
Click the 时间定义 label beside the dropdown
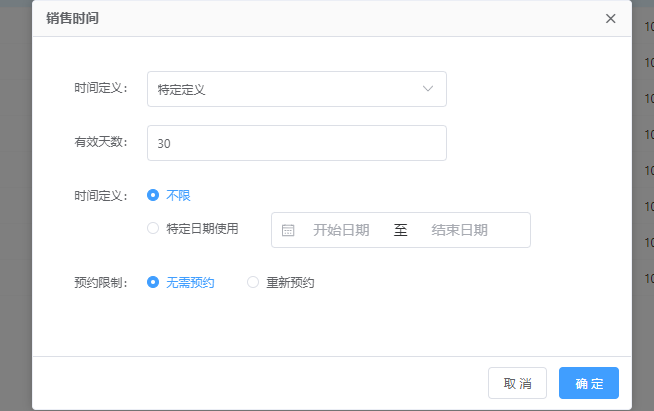coord(101,88)
